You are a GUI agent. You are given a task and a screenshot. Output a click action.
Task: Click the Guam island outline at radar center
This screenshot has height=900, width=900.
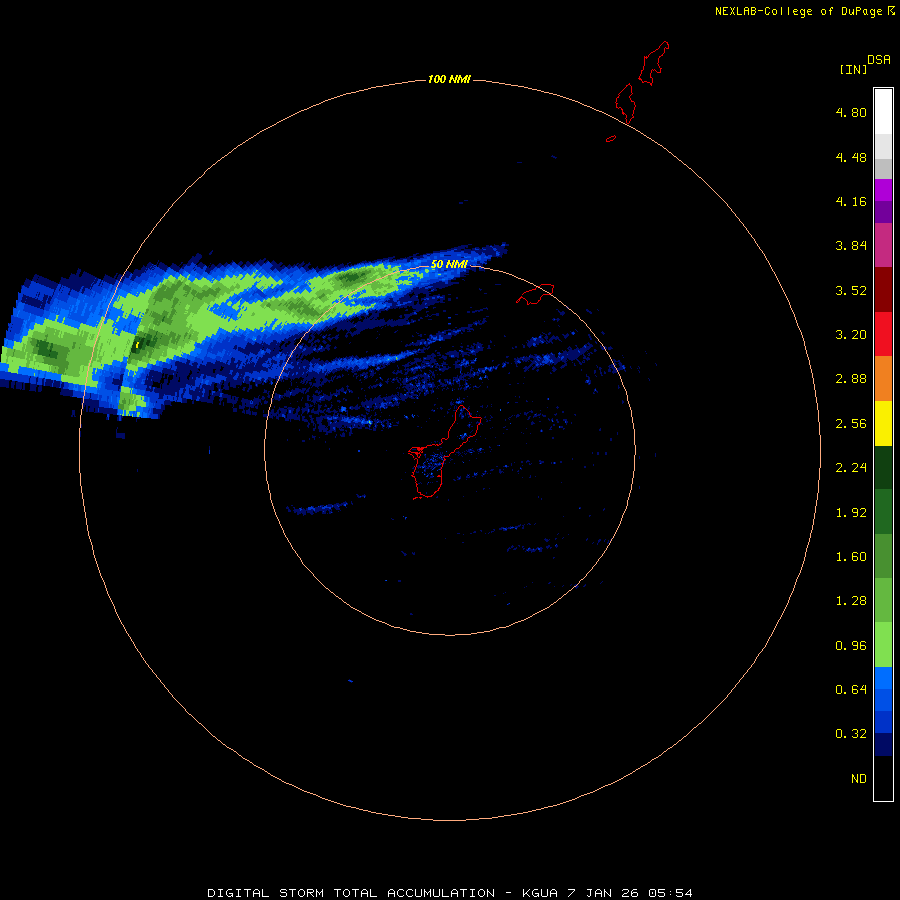pos(443,453)
